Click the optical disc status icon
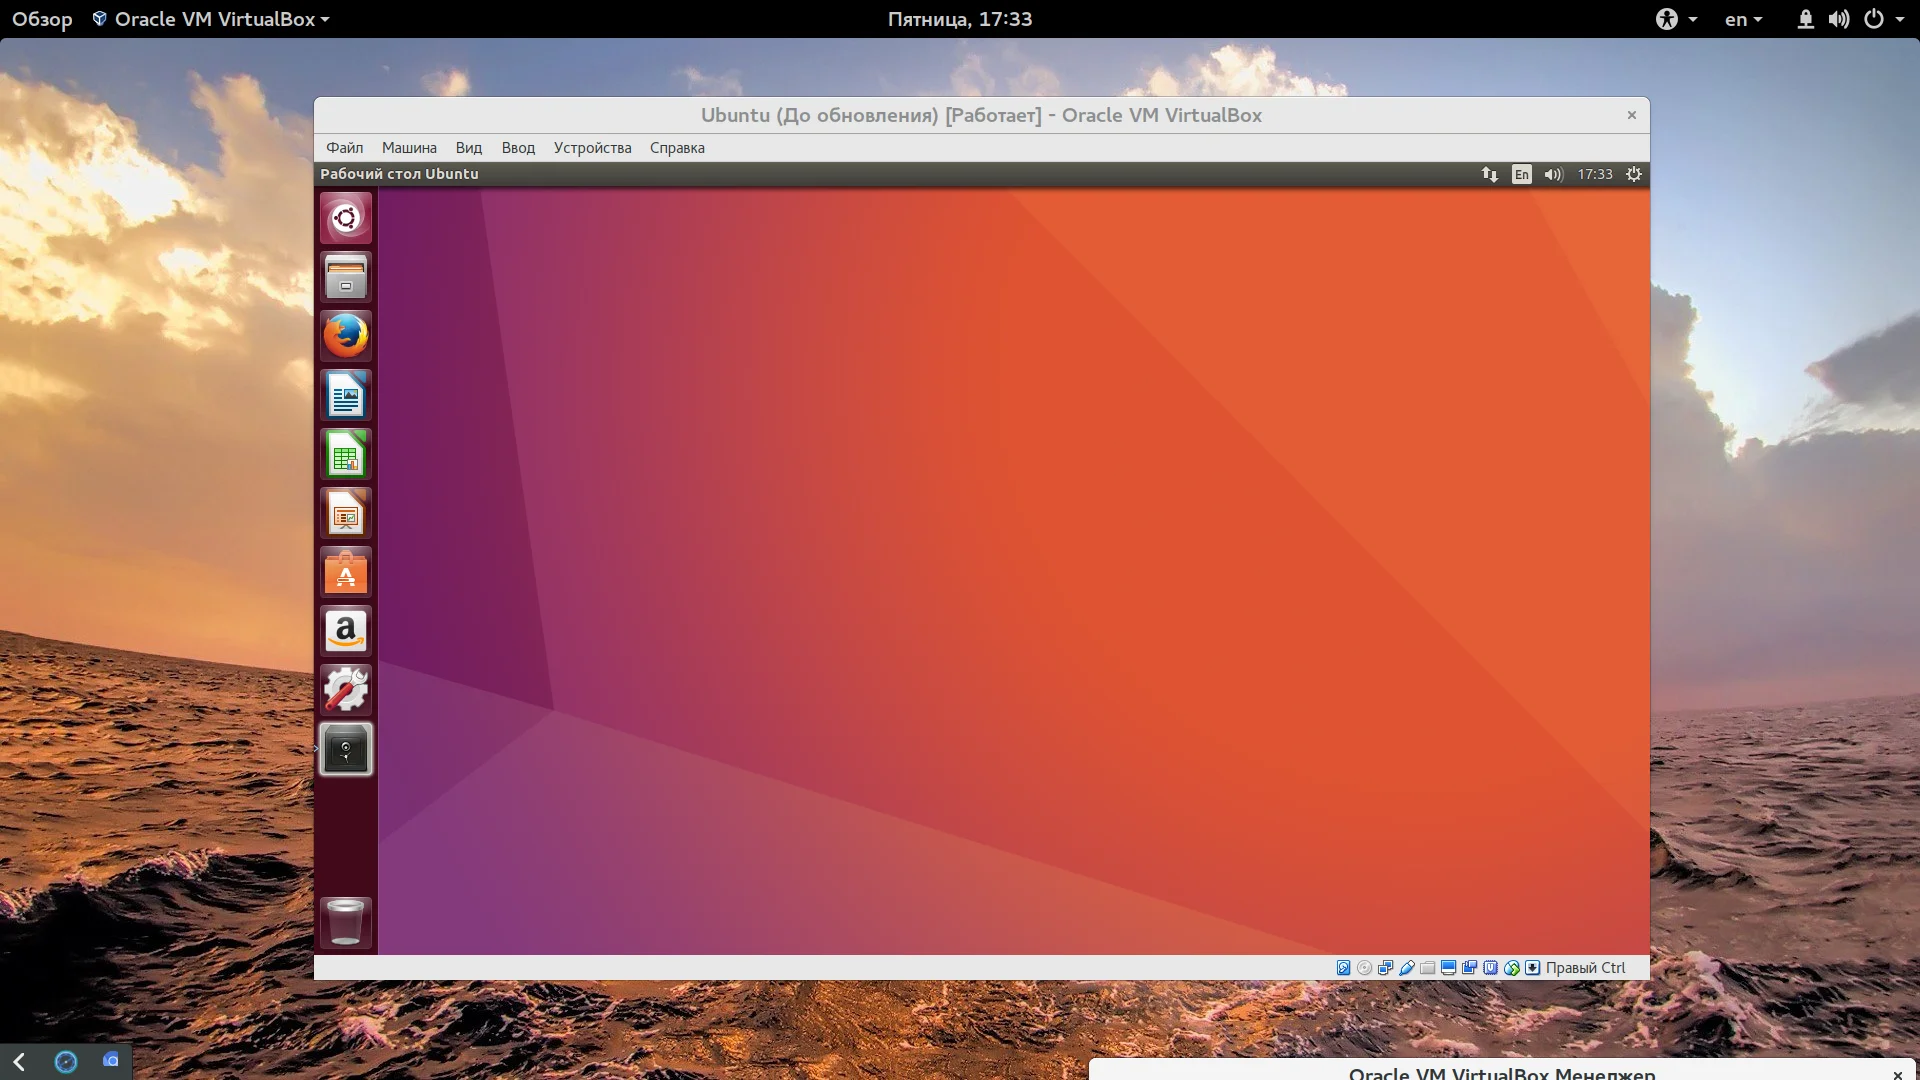 (x=1364, y=968)
